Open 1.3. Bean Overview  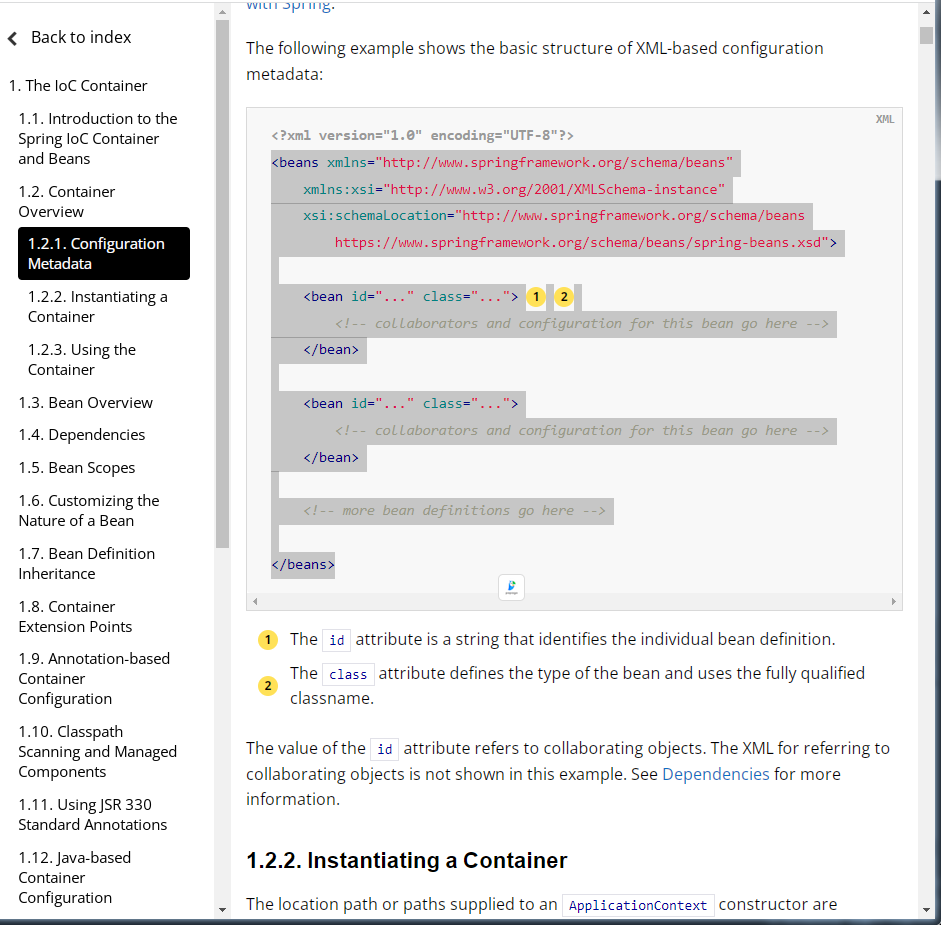(85, 403)
